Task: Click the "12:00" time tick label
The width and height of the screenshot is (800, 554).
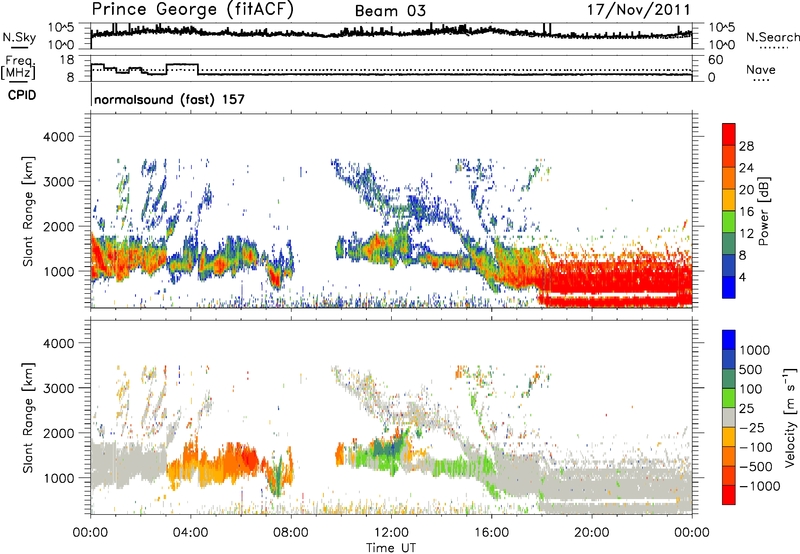Action: tap(391, 533)
